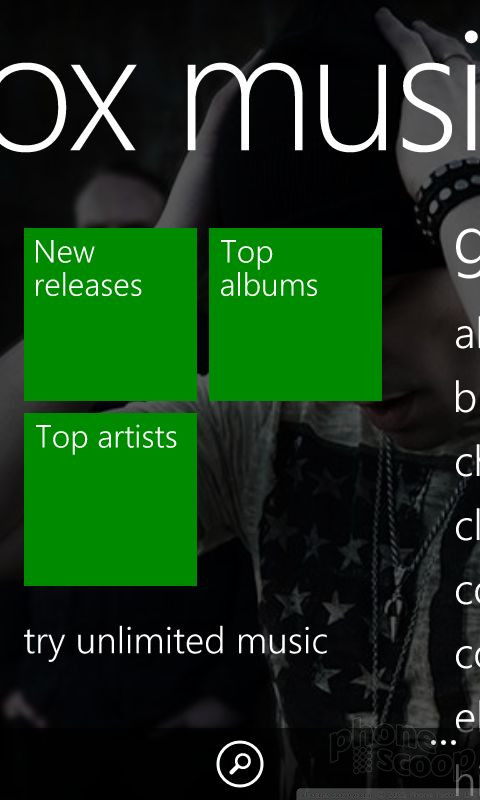Open the Top artists tile
Viewport: 480px width, 800px height.
tap(110, 499)
